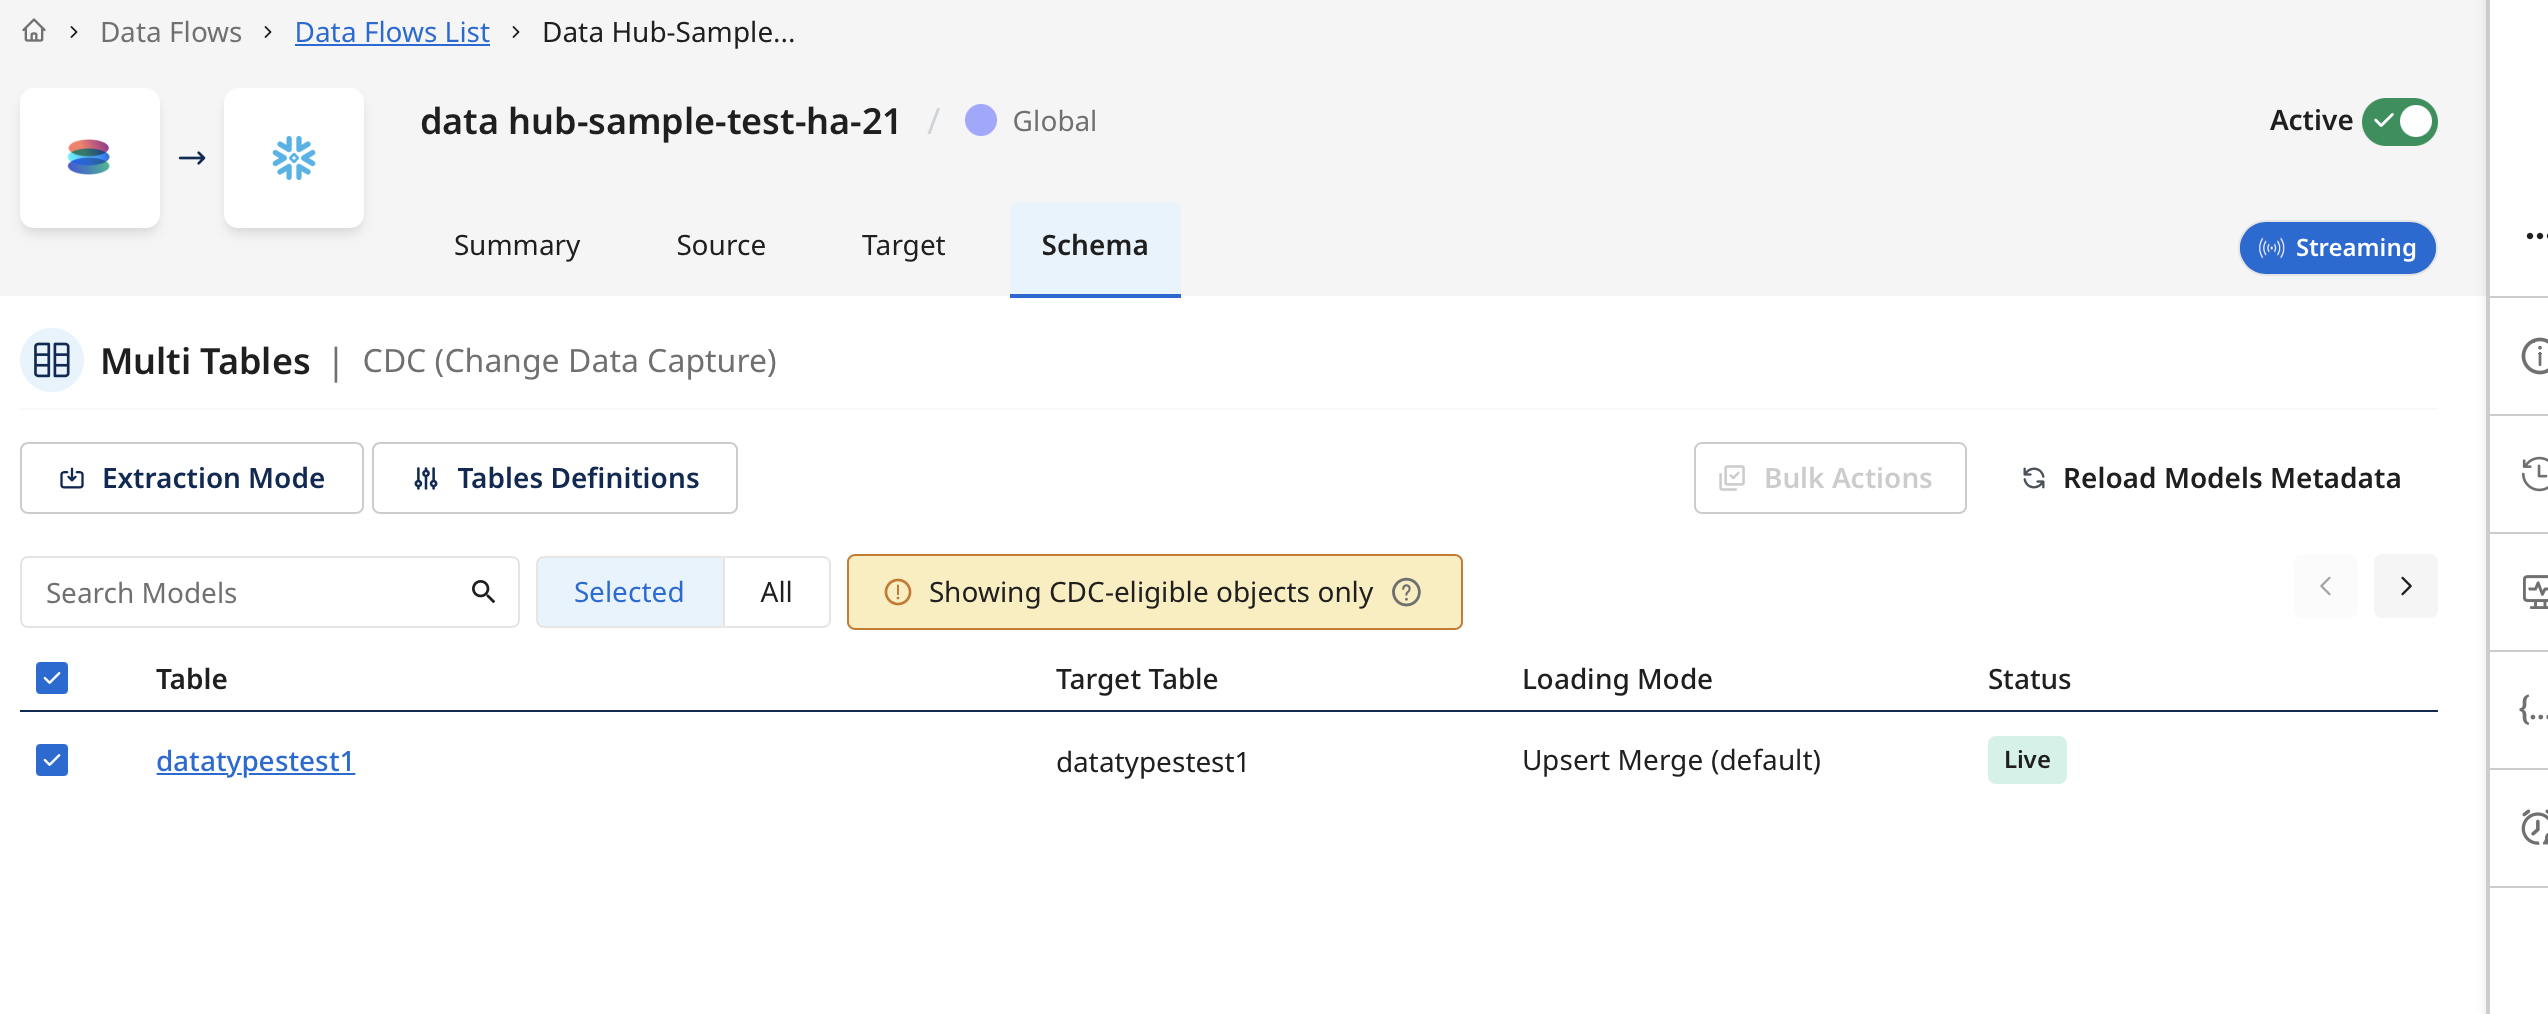Show Selected models filter
Viewport: 2548px width, 1014px height.
629,592
